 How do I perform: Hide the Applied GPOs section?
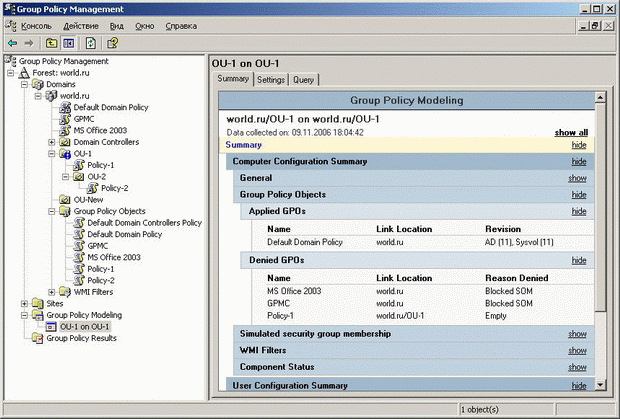pyautogui.click(x=577, y=212)
